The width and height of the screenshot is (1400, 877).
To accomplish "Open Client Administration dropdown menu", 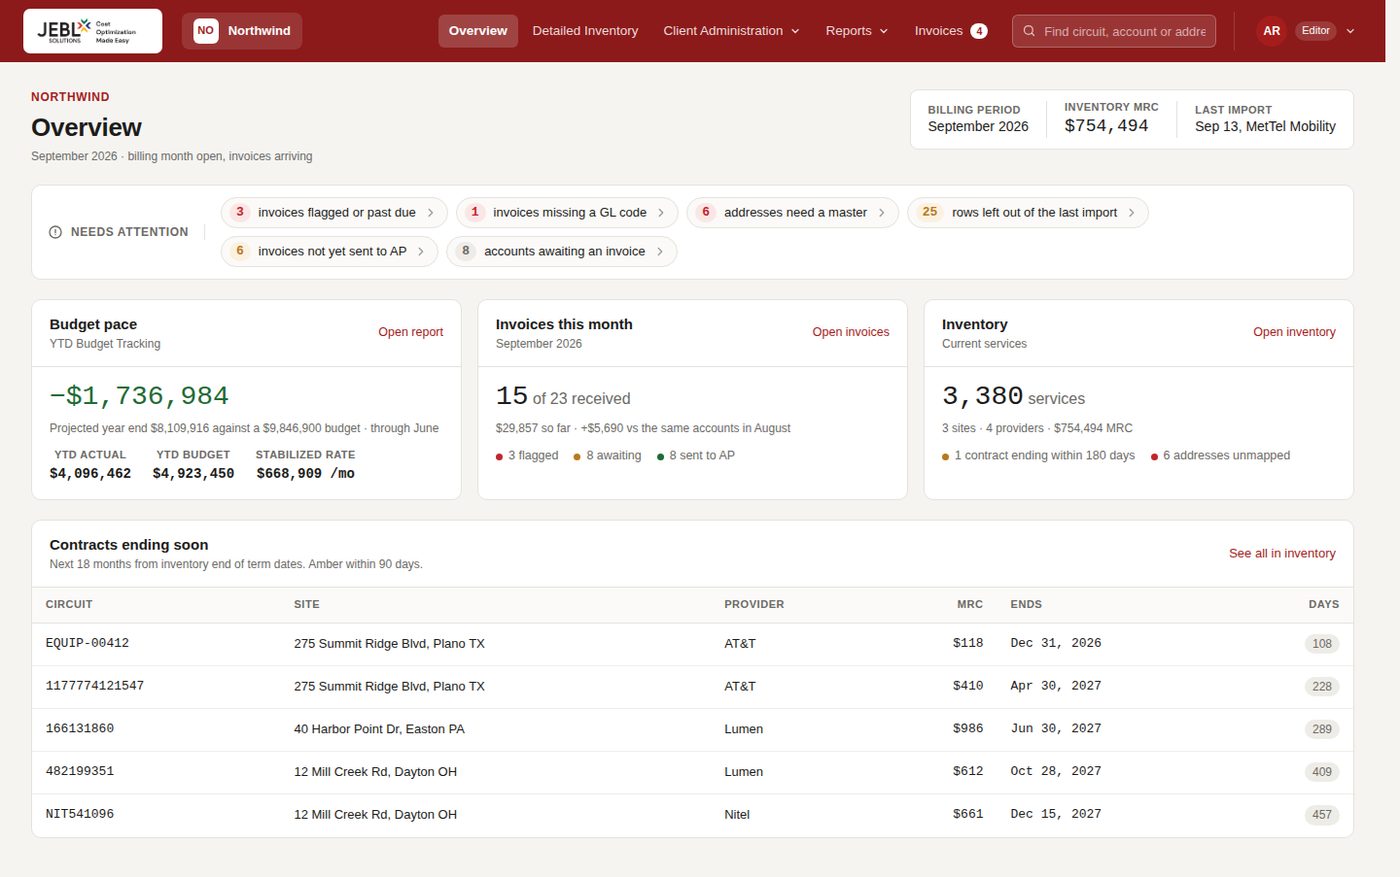I will coord(731,31).
